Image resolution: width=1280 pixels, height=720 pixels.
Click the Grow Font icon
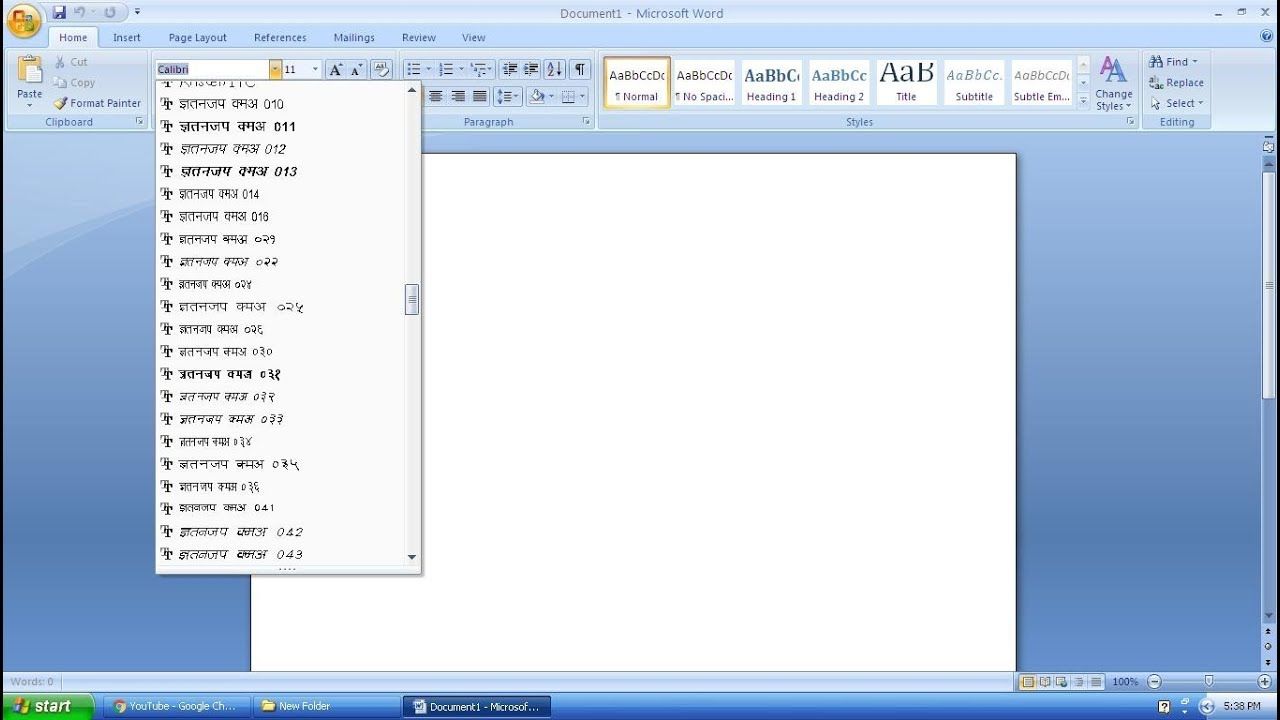click(x=336, y=69)
